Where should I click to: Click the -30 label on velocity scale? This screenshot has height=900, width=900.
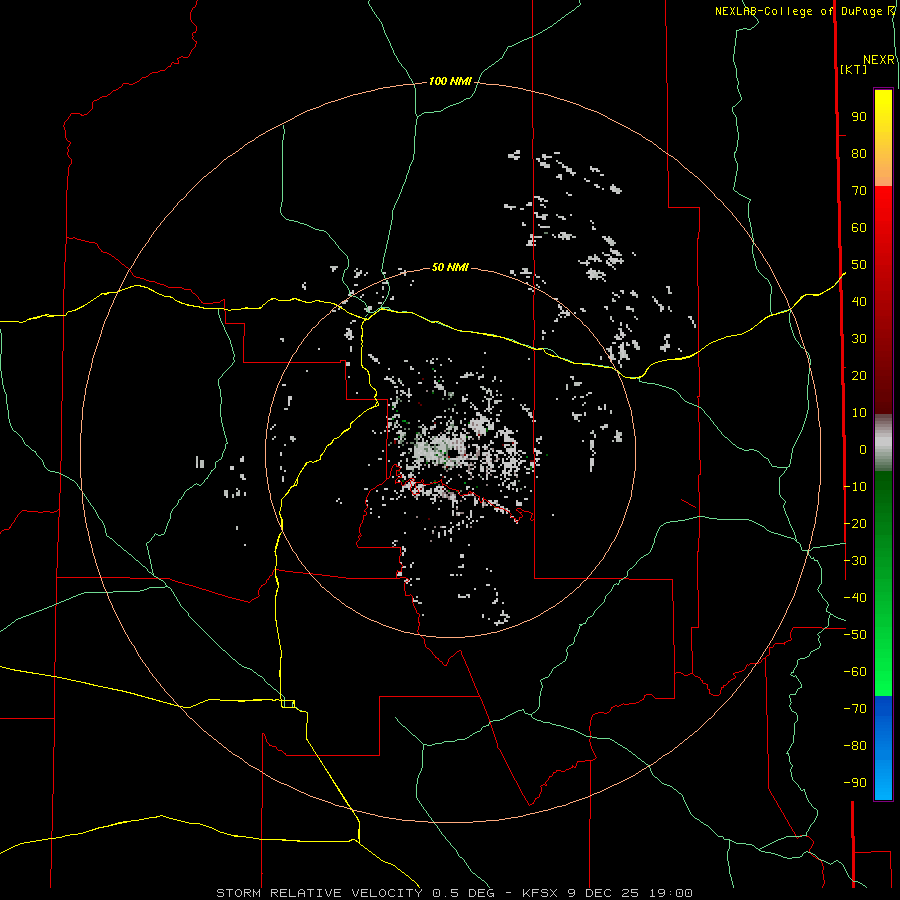pos(855,561)
